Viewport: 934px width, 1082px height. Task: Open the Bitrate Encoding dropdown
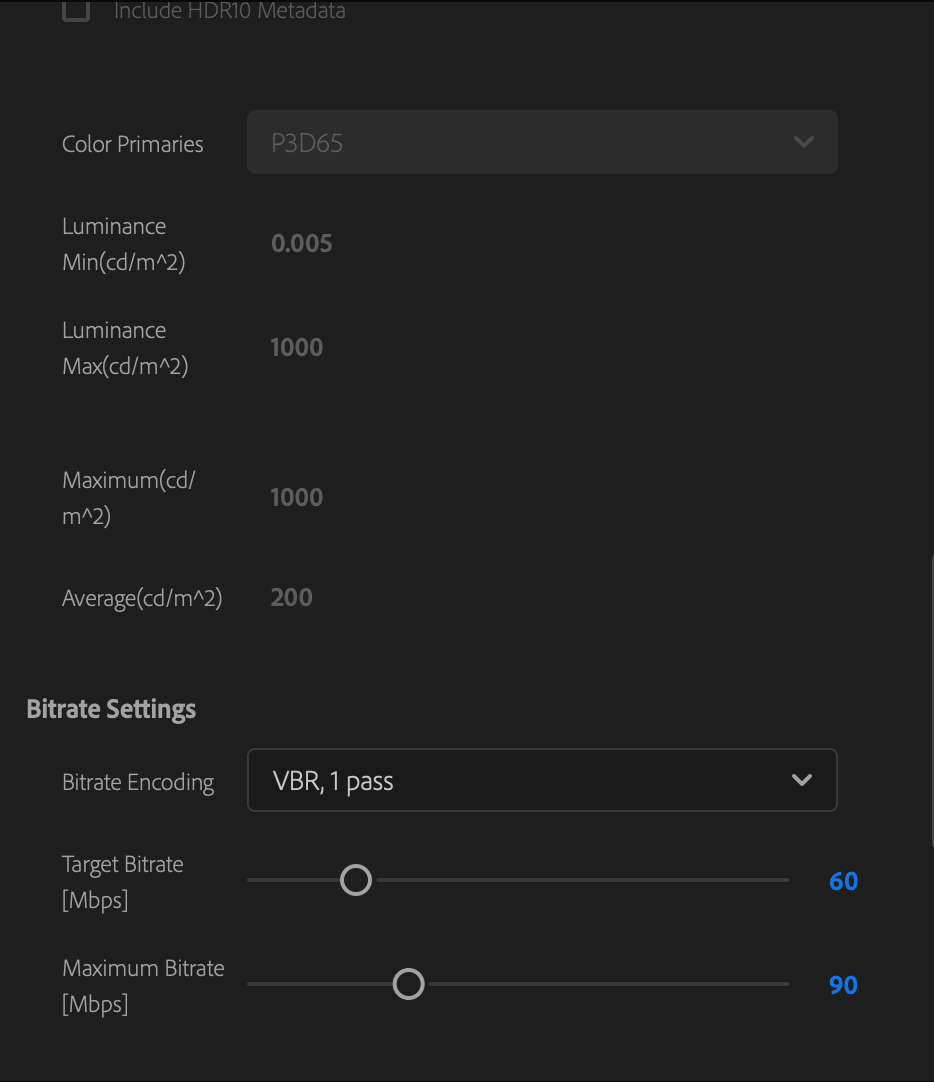542,780
